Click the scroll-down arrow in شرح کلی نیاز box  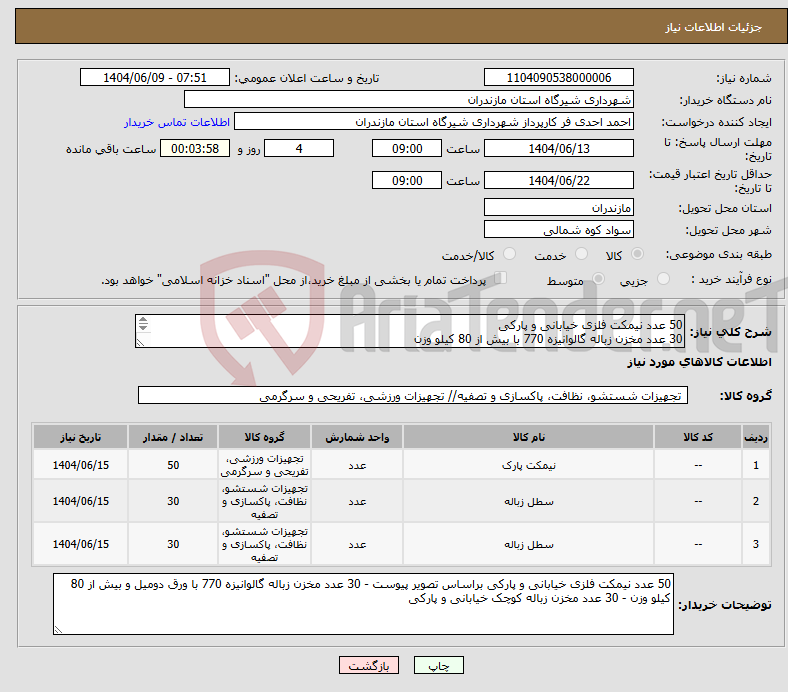[143, 327]
